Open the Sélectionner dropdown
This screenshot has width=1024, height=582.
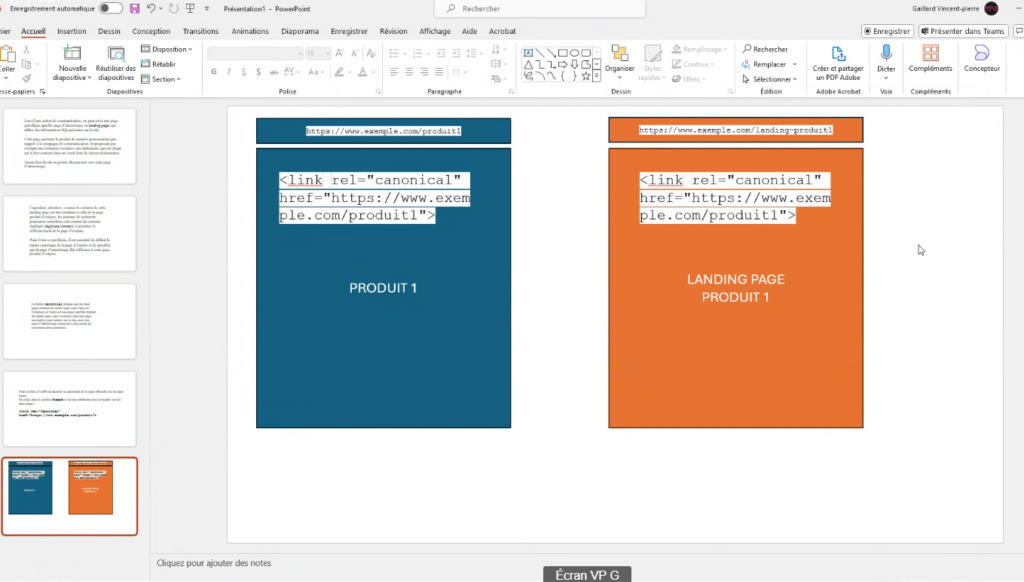pyautogui.click(x=769, y=79)
